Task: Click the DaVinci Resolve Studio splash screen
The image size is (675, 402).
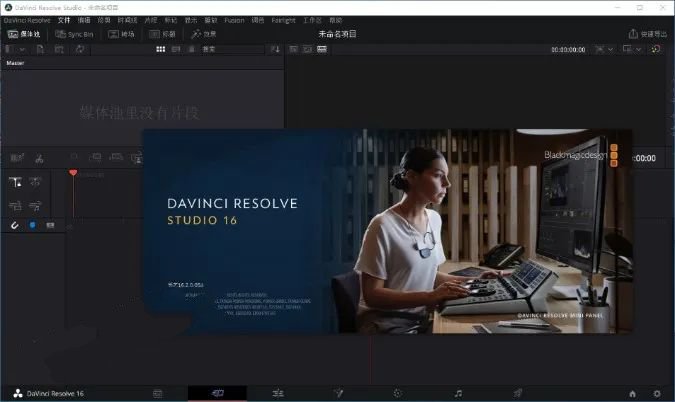Action: [387, 231]
